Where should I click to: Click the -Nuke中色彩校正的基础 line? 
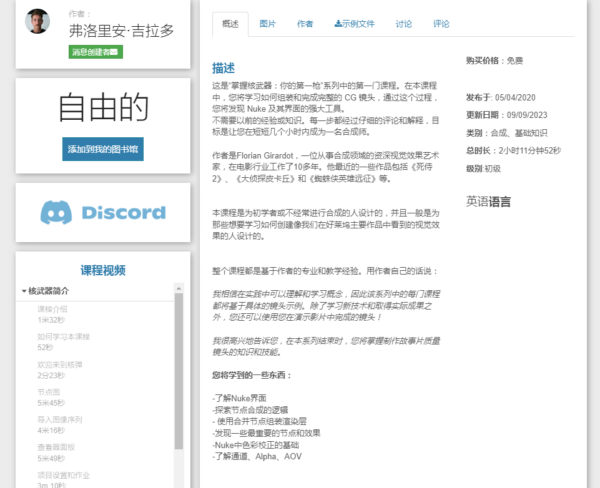[x=256, y=445]
